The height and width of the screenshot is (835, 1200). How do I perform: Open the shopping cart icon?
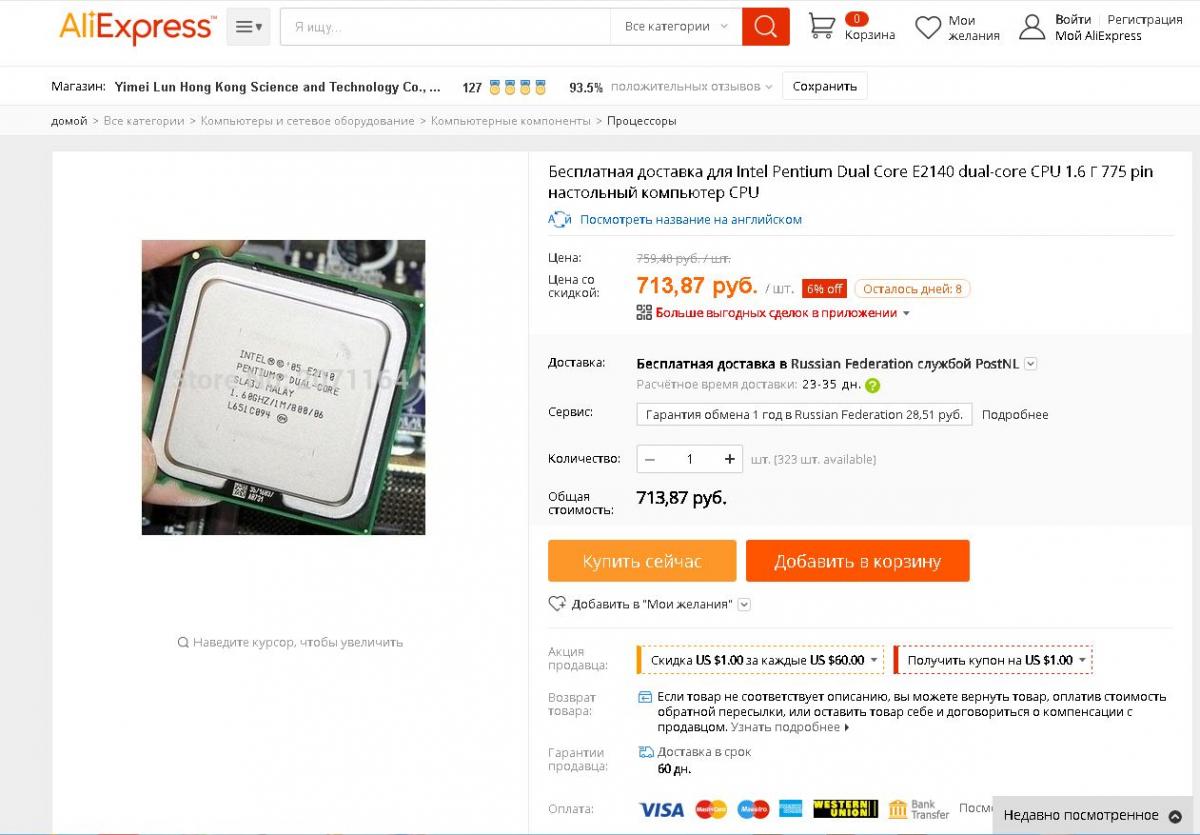pos(821,26)
